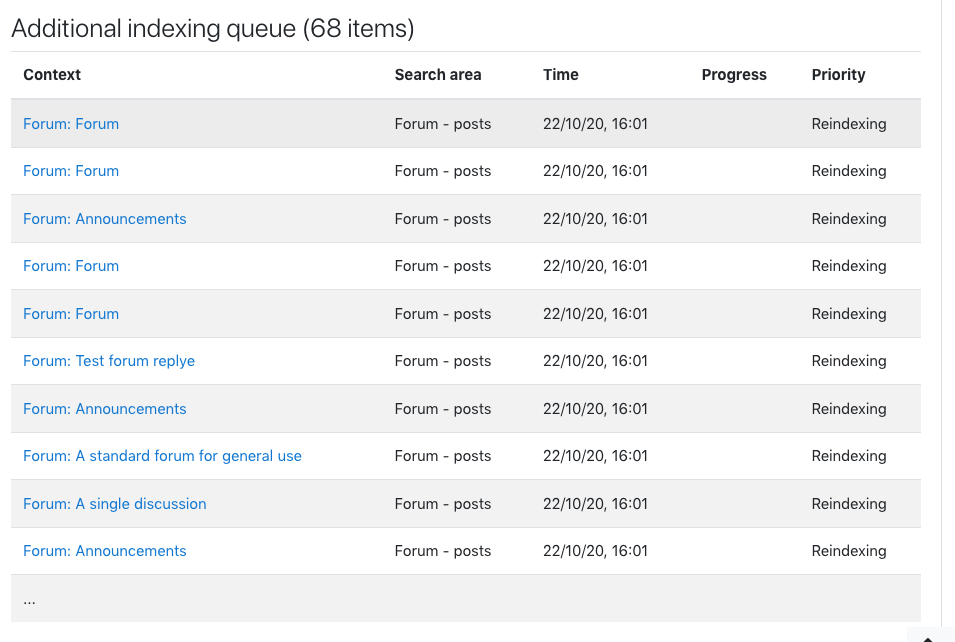Screen dimensions: 955x642
Task: Open the last Forum: Announcements link in the table
Action: tap(105, 551)
